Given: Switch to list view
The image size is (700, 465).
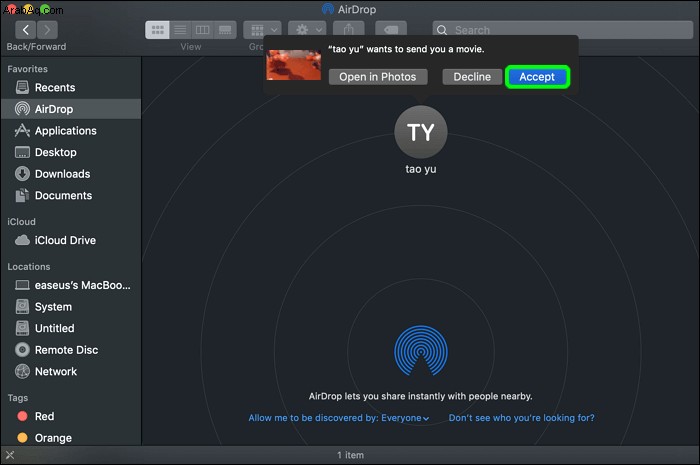Looking at the screenshot, I should (x=180, y=30).
